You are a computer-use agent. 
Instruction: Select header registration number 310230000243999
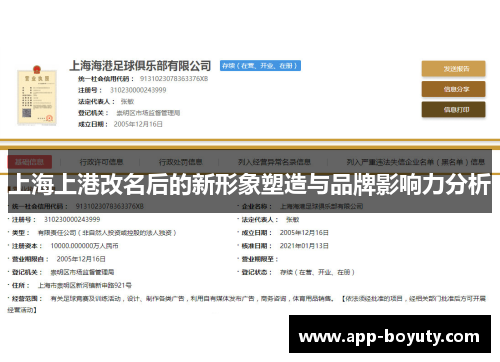[138, 90]
